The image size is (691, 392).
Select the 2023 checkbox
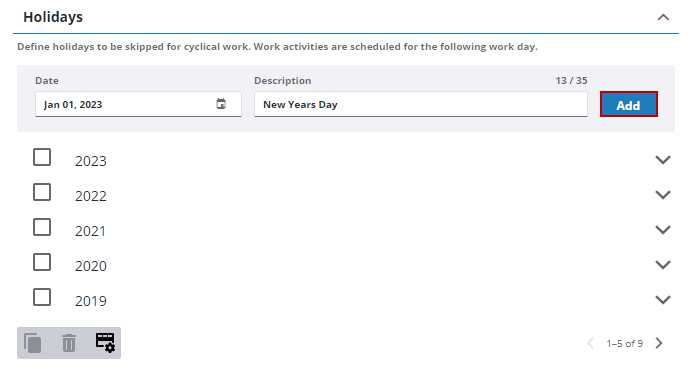click(42, 157)
